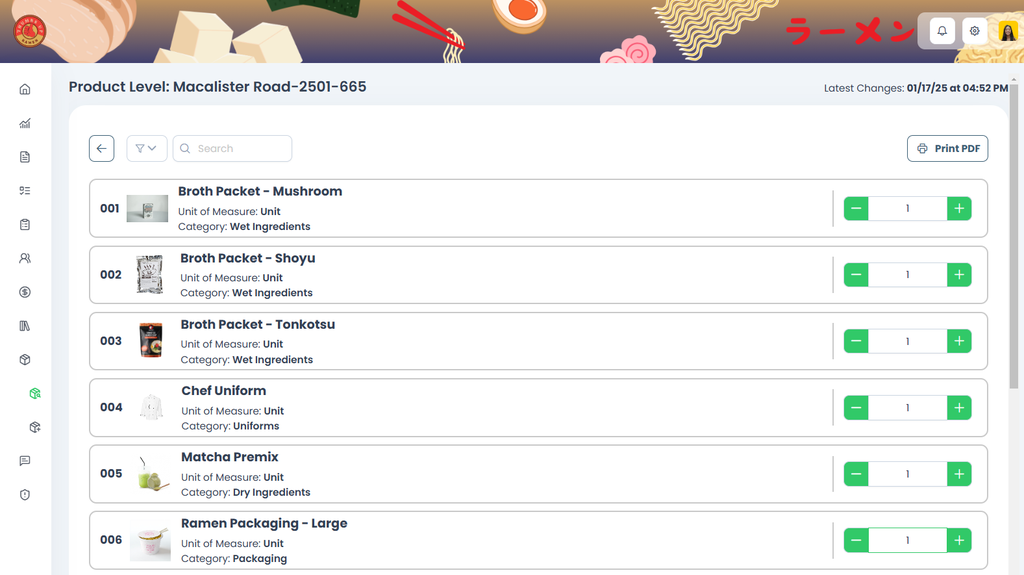
Task: Go back with the arrow button
Action: click(x=102, y=148)
